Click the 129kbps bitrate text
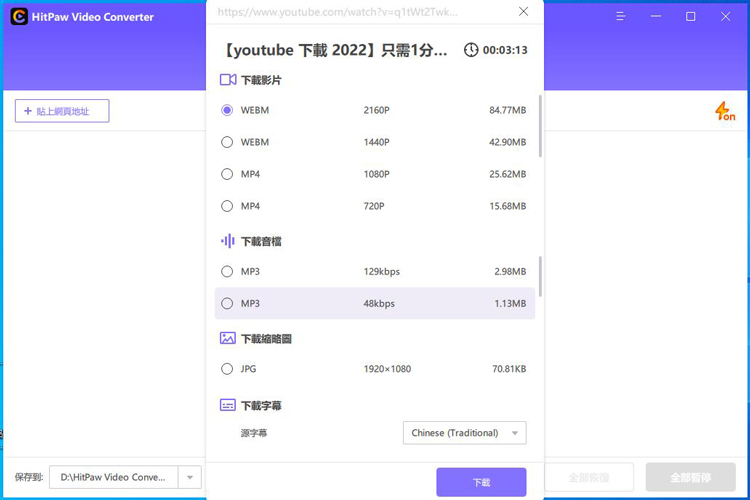750x500 pixels. (382, 272)
